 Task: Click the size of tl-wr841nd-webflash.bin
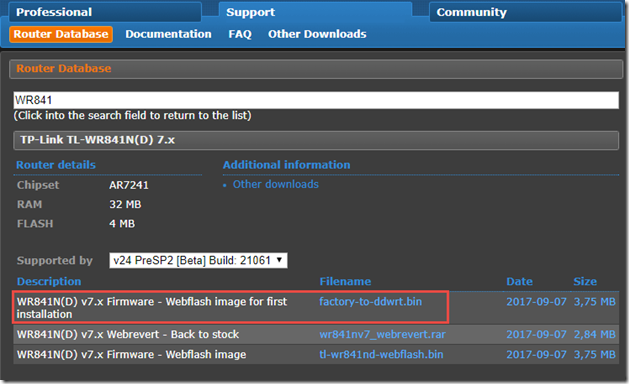(595, 354)
